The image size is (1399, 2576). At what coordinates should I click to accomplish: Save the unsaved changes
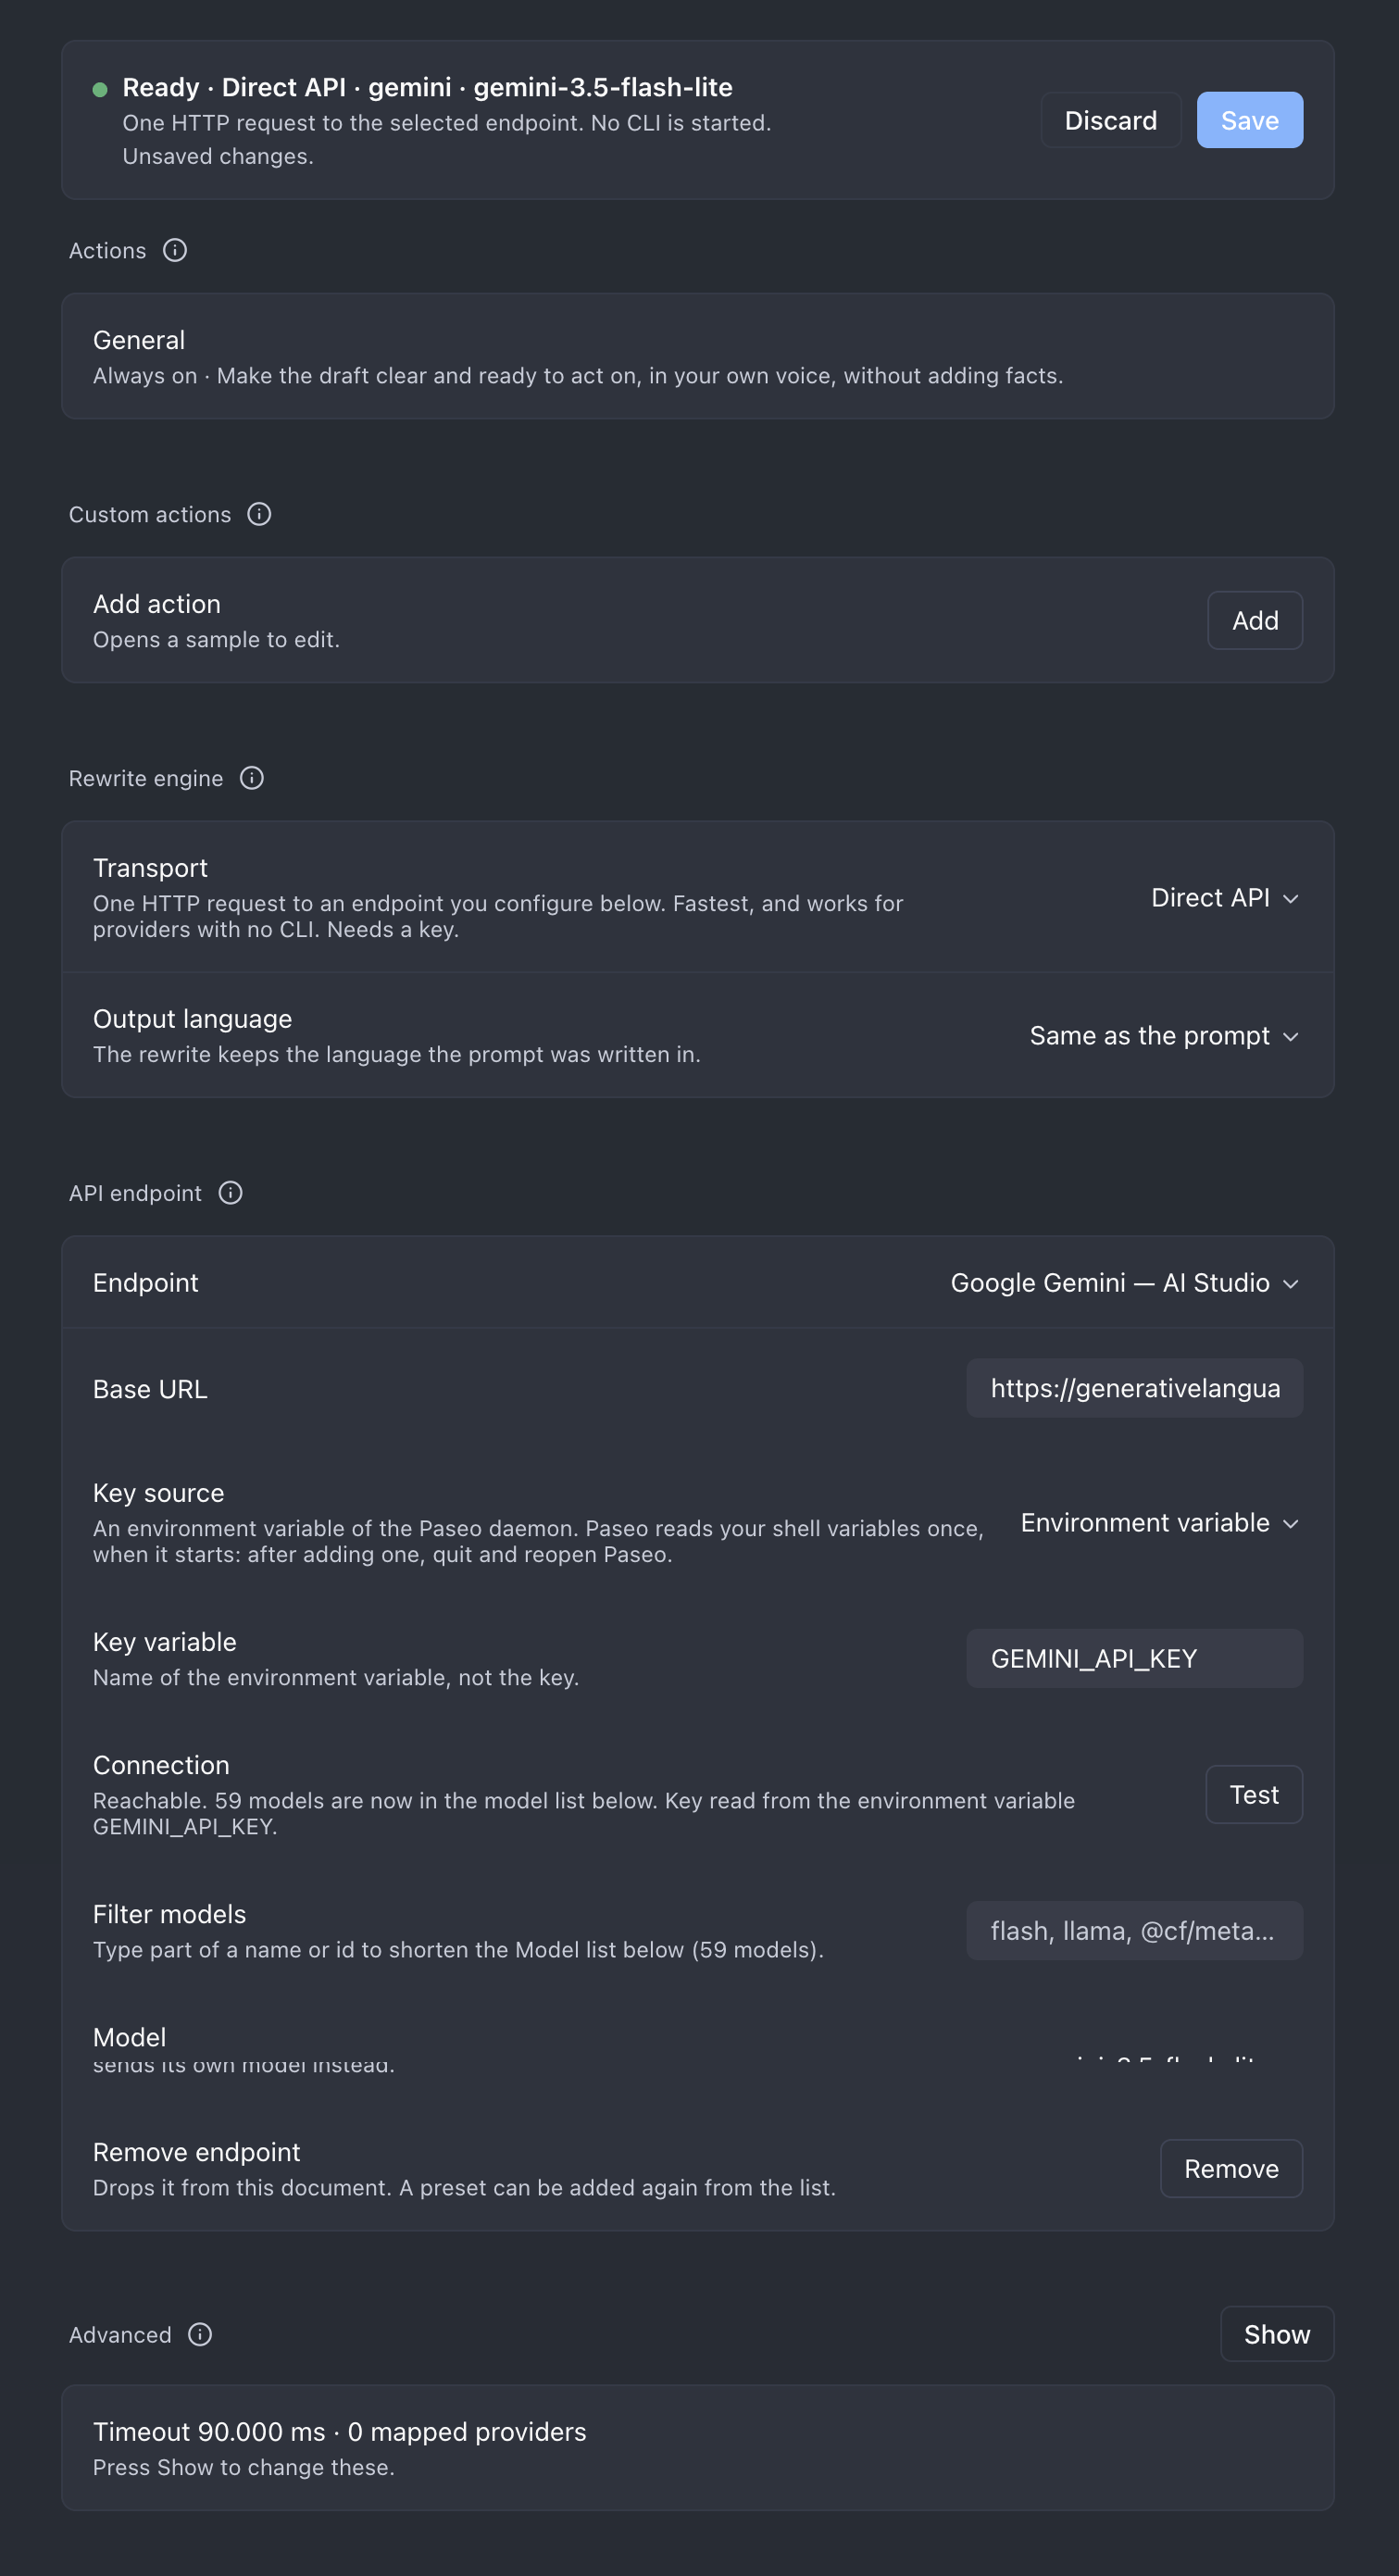pyautogui.click(x=1250, y=120)
